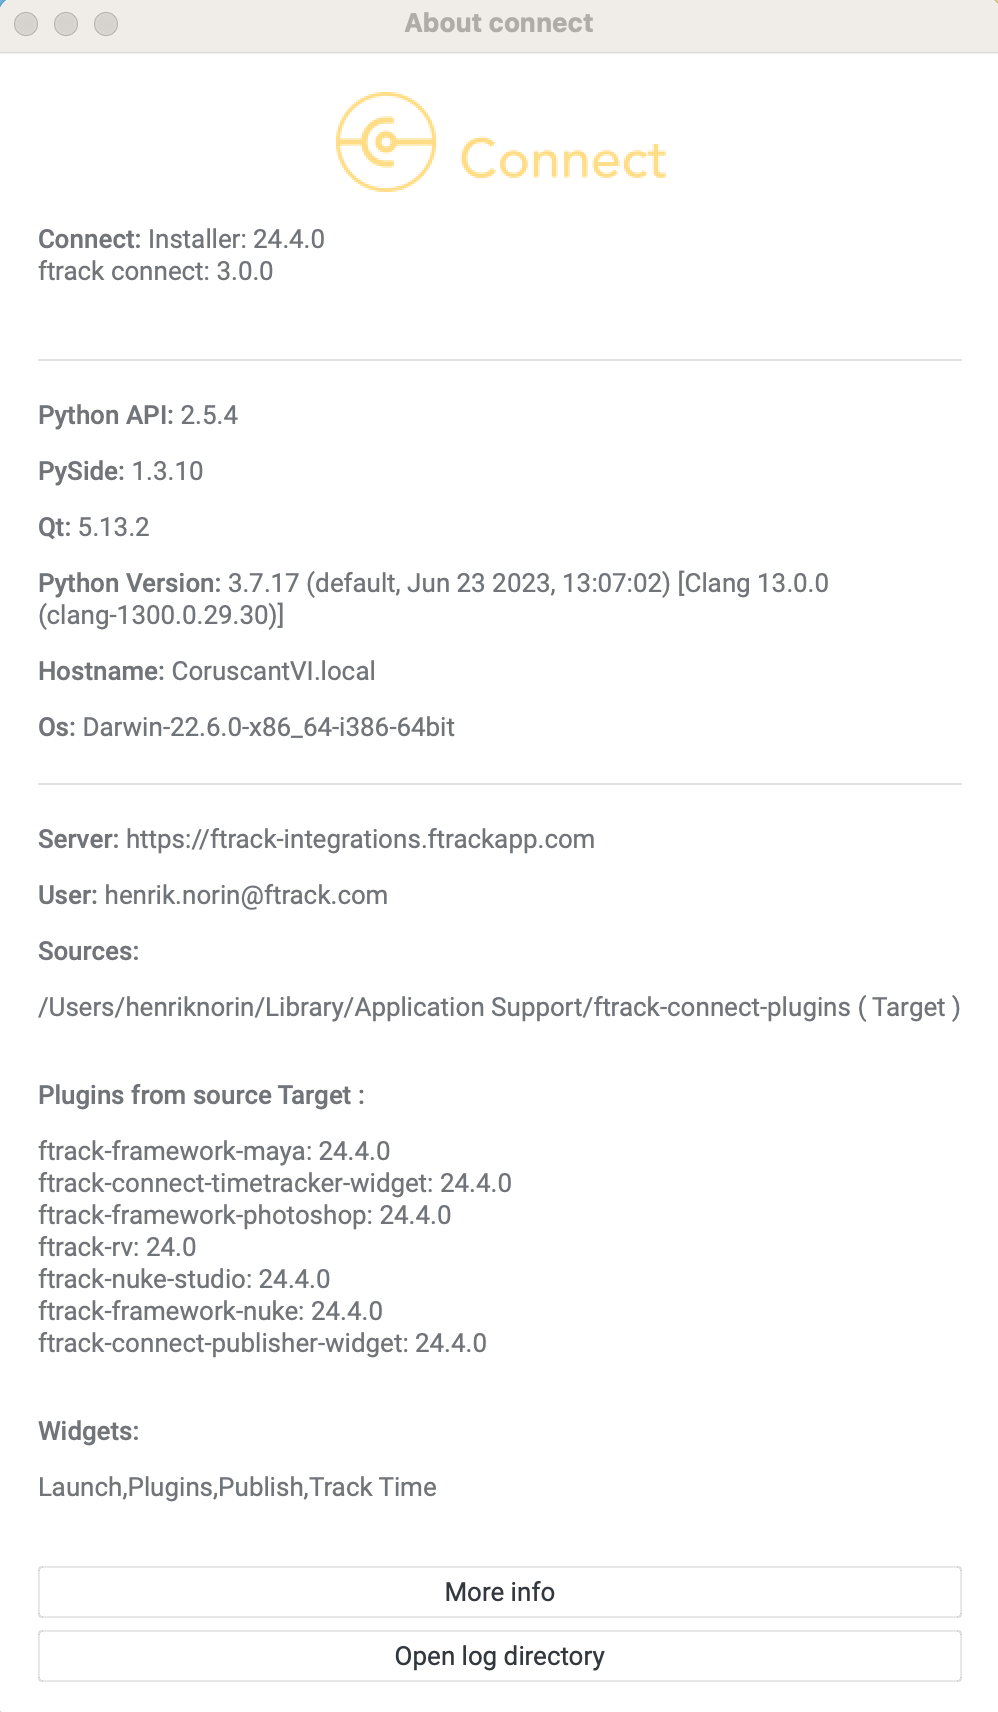Click the Hostname CoruscantVI.local text
Image resolution: width=998 pixels, height=1712 pixels.
click(x=207, y=671)
